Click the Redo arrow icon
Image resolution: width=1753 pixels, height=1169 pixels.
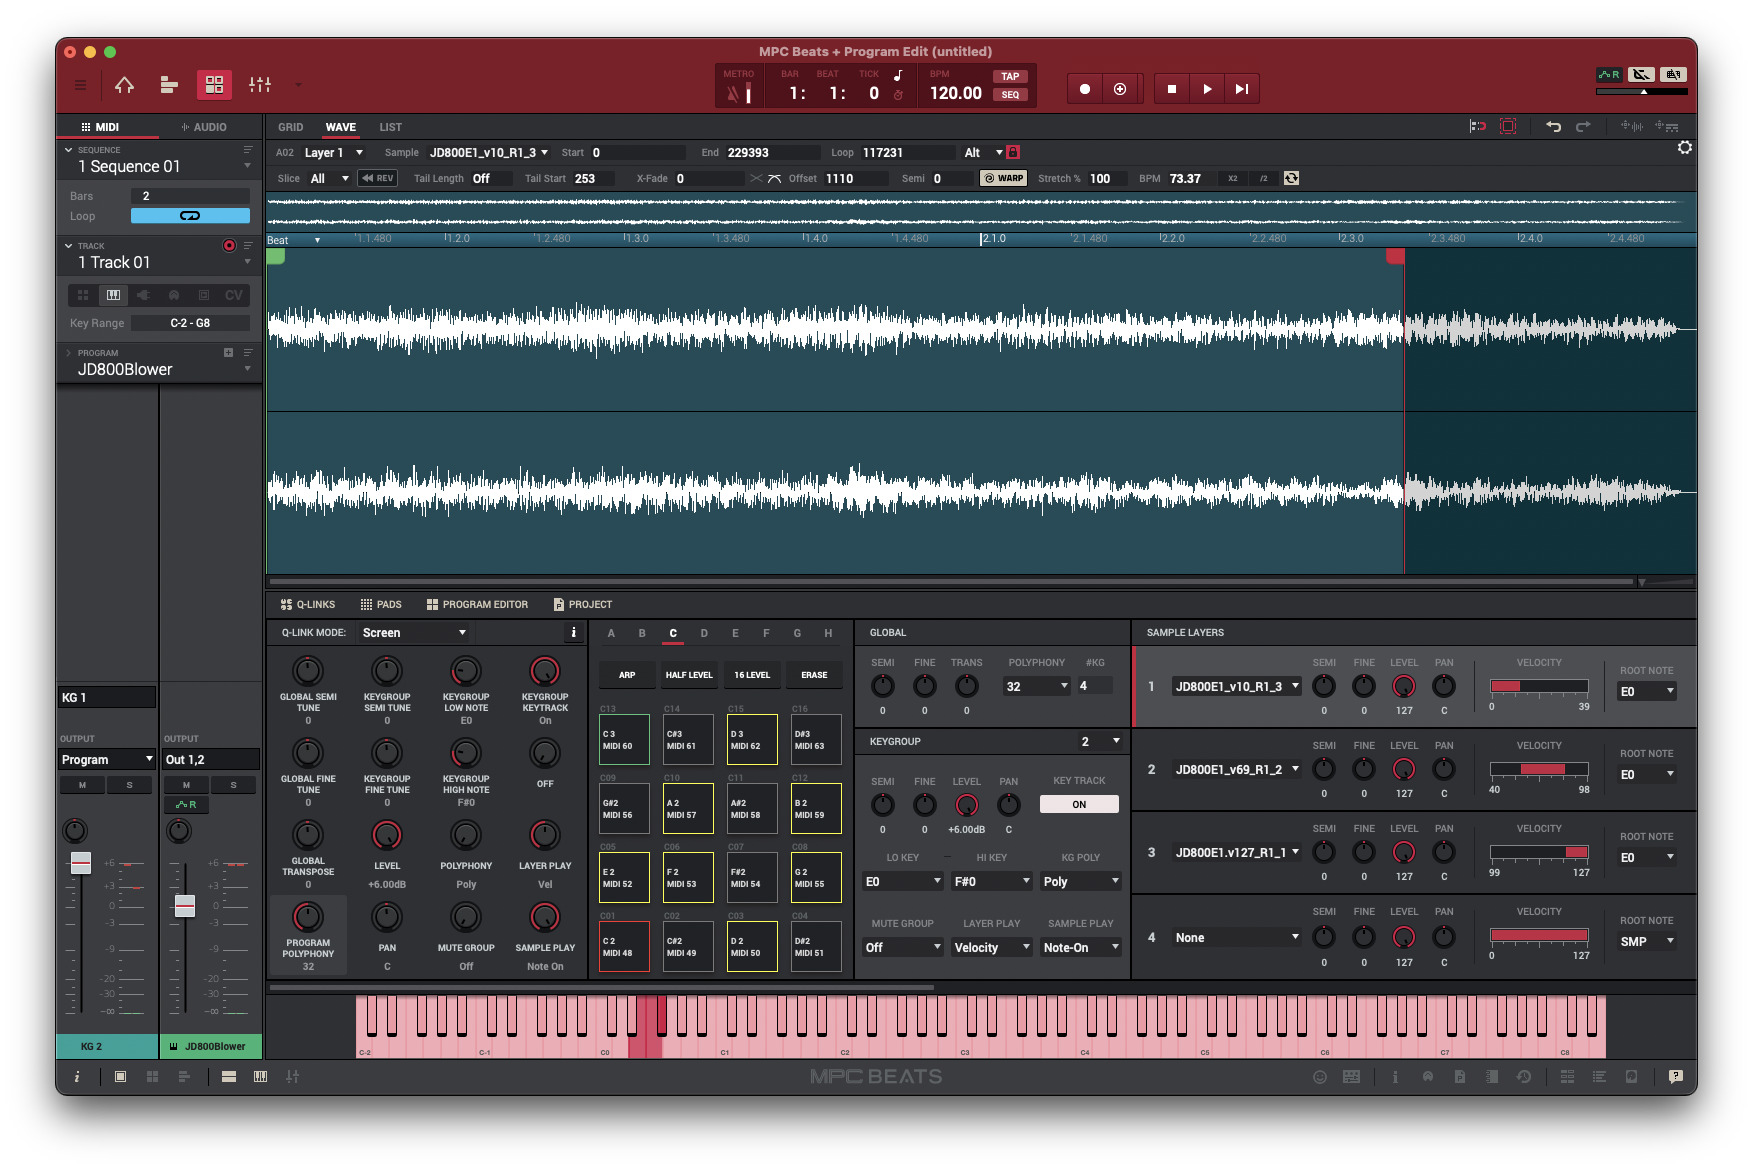coord(1583,126)
